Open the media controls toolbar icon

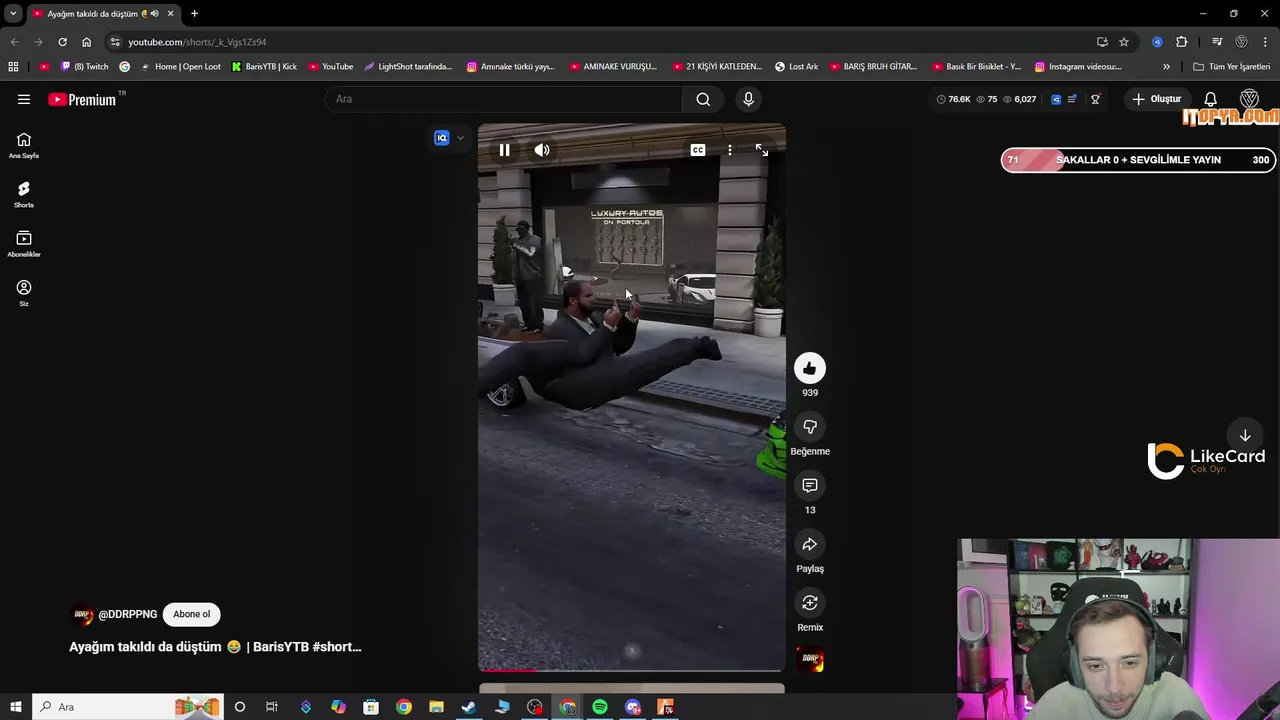1217,42
